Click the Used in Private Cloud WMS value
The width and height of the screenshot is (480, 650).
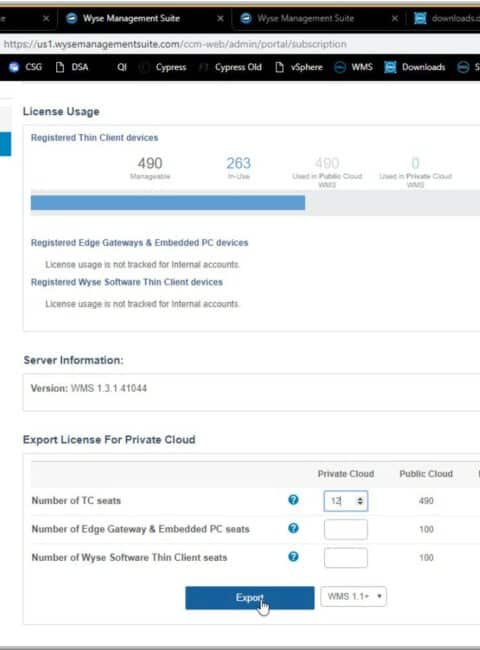(x=415, y=163)
